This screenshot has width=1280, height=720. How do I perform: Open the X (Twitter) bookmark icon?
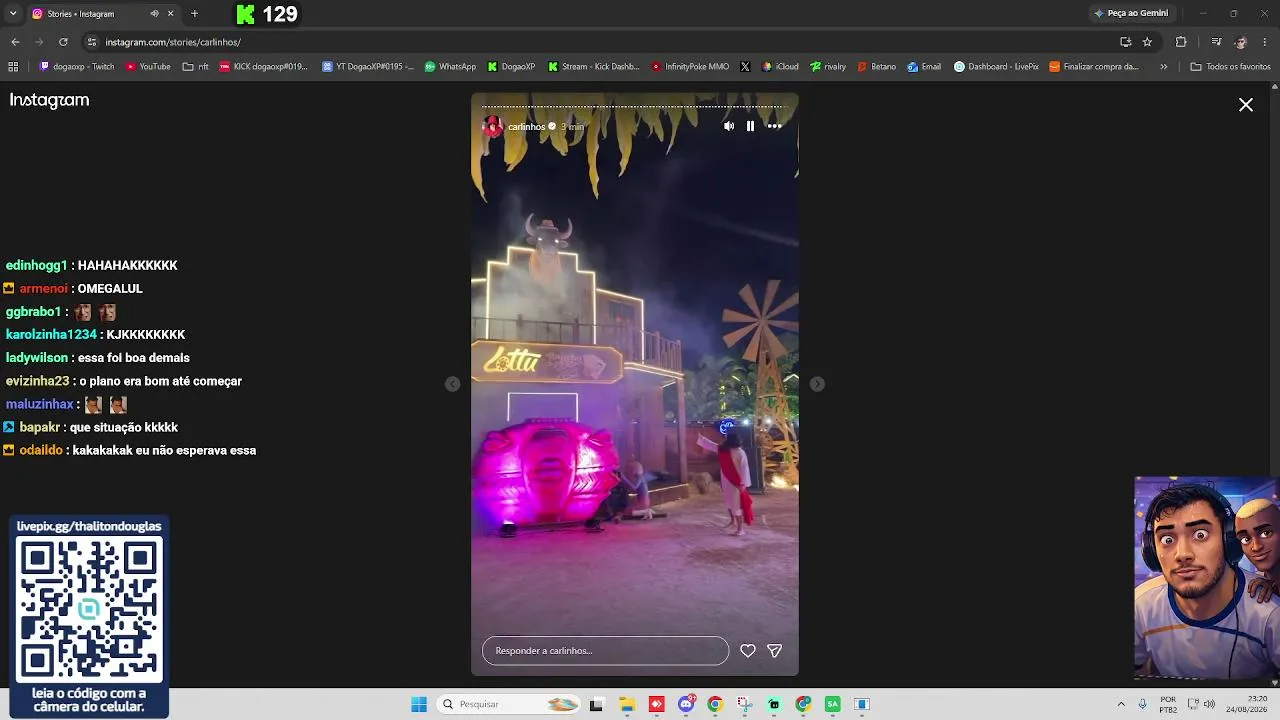[745, 67]
